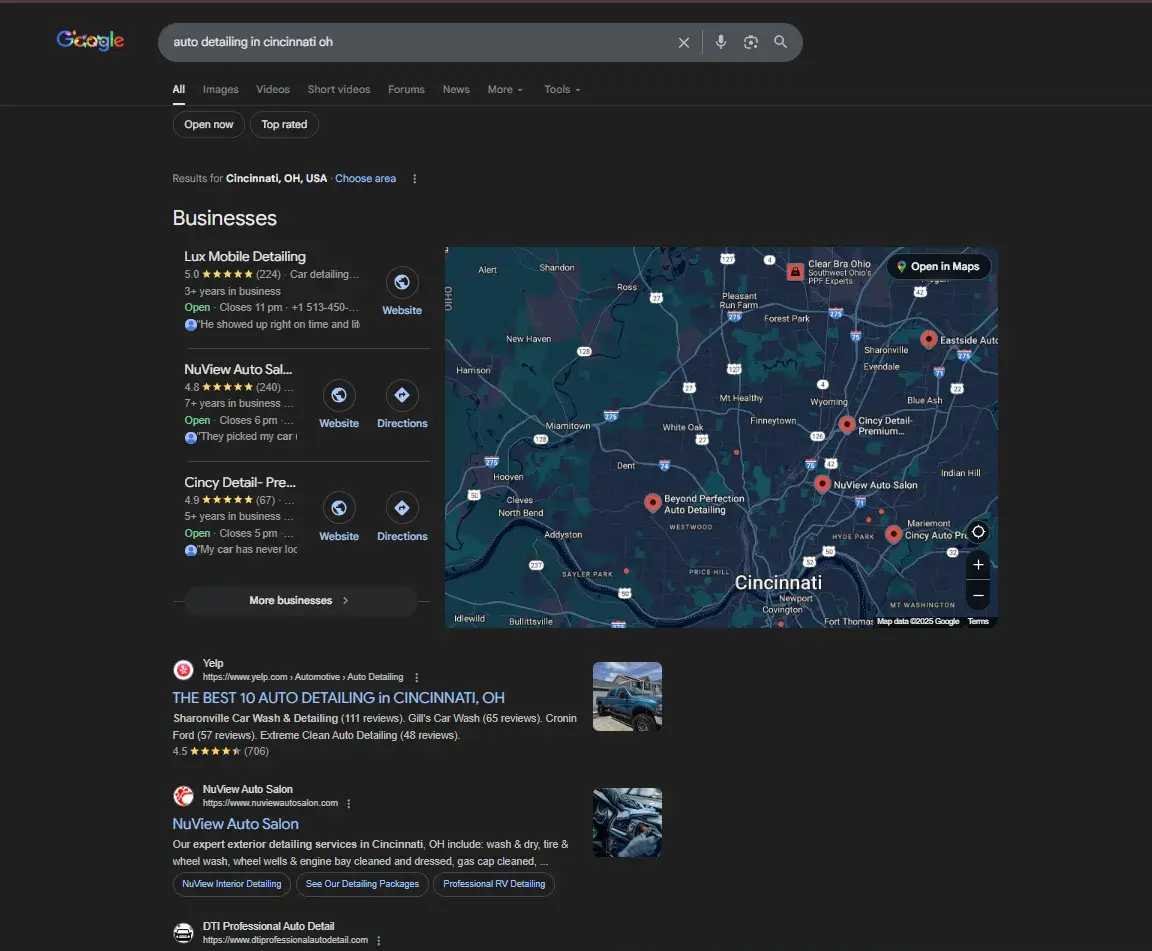Click the Choose area link
Image resolution: width=1152 pixels, height=951 pixels.
pyautogui.click(x=365, y=179)
